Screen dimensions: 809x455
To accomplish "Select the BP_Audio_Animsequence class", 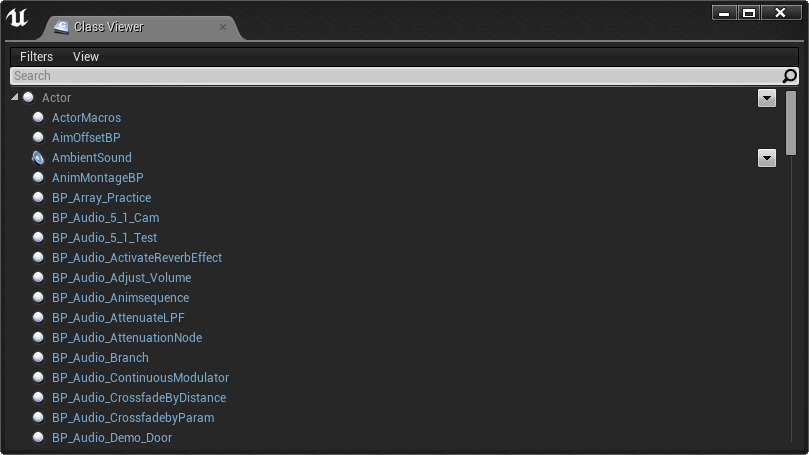I will (120, 298).
